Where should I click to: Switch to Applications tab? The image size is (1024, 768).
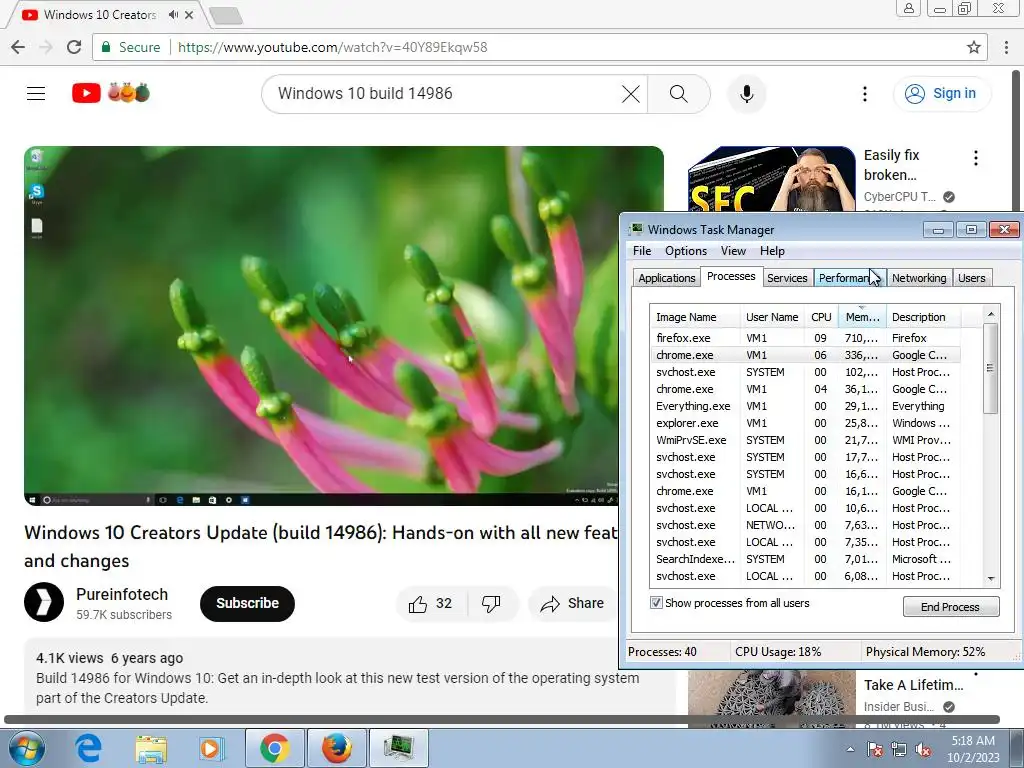(666, 278)
